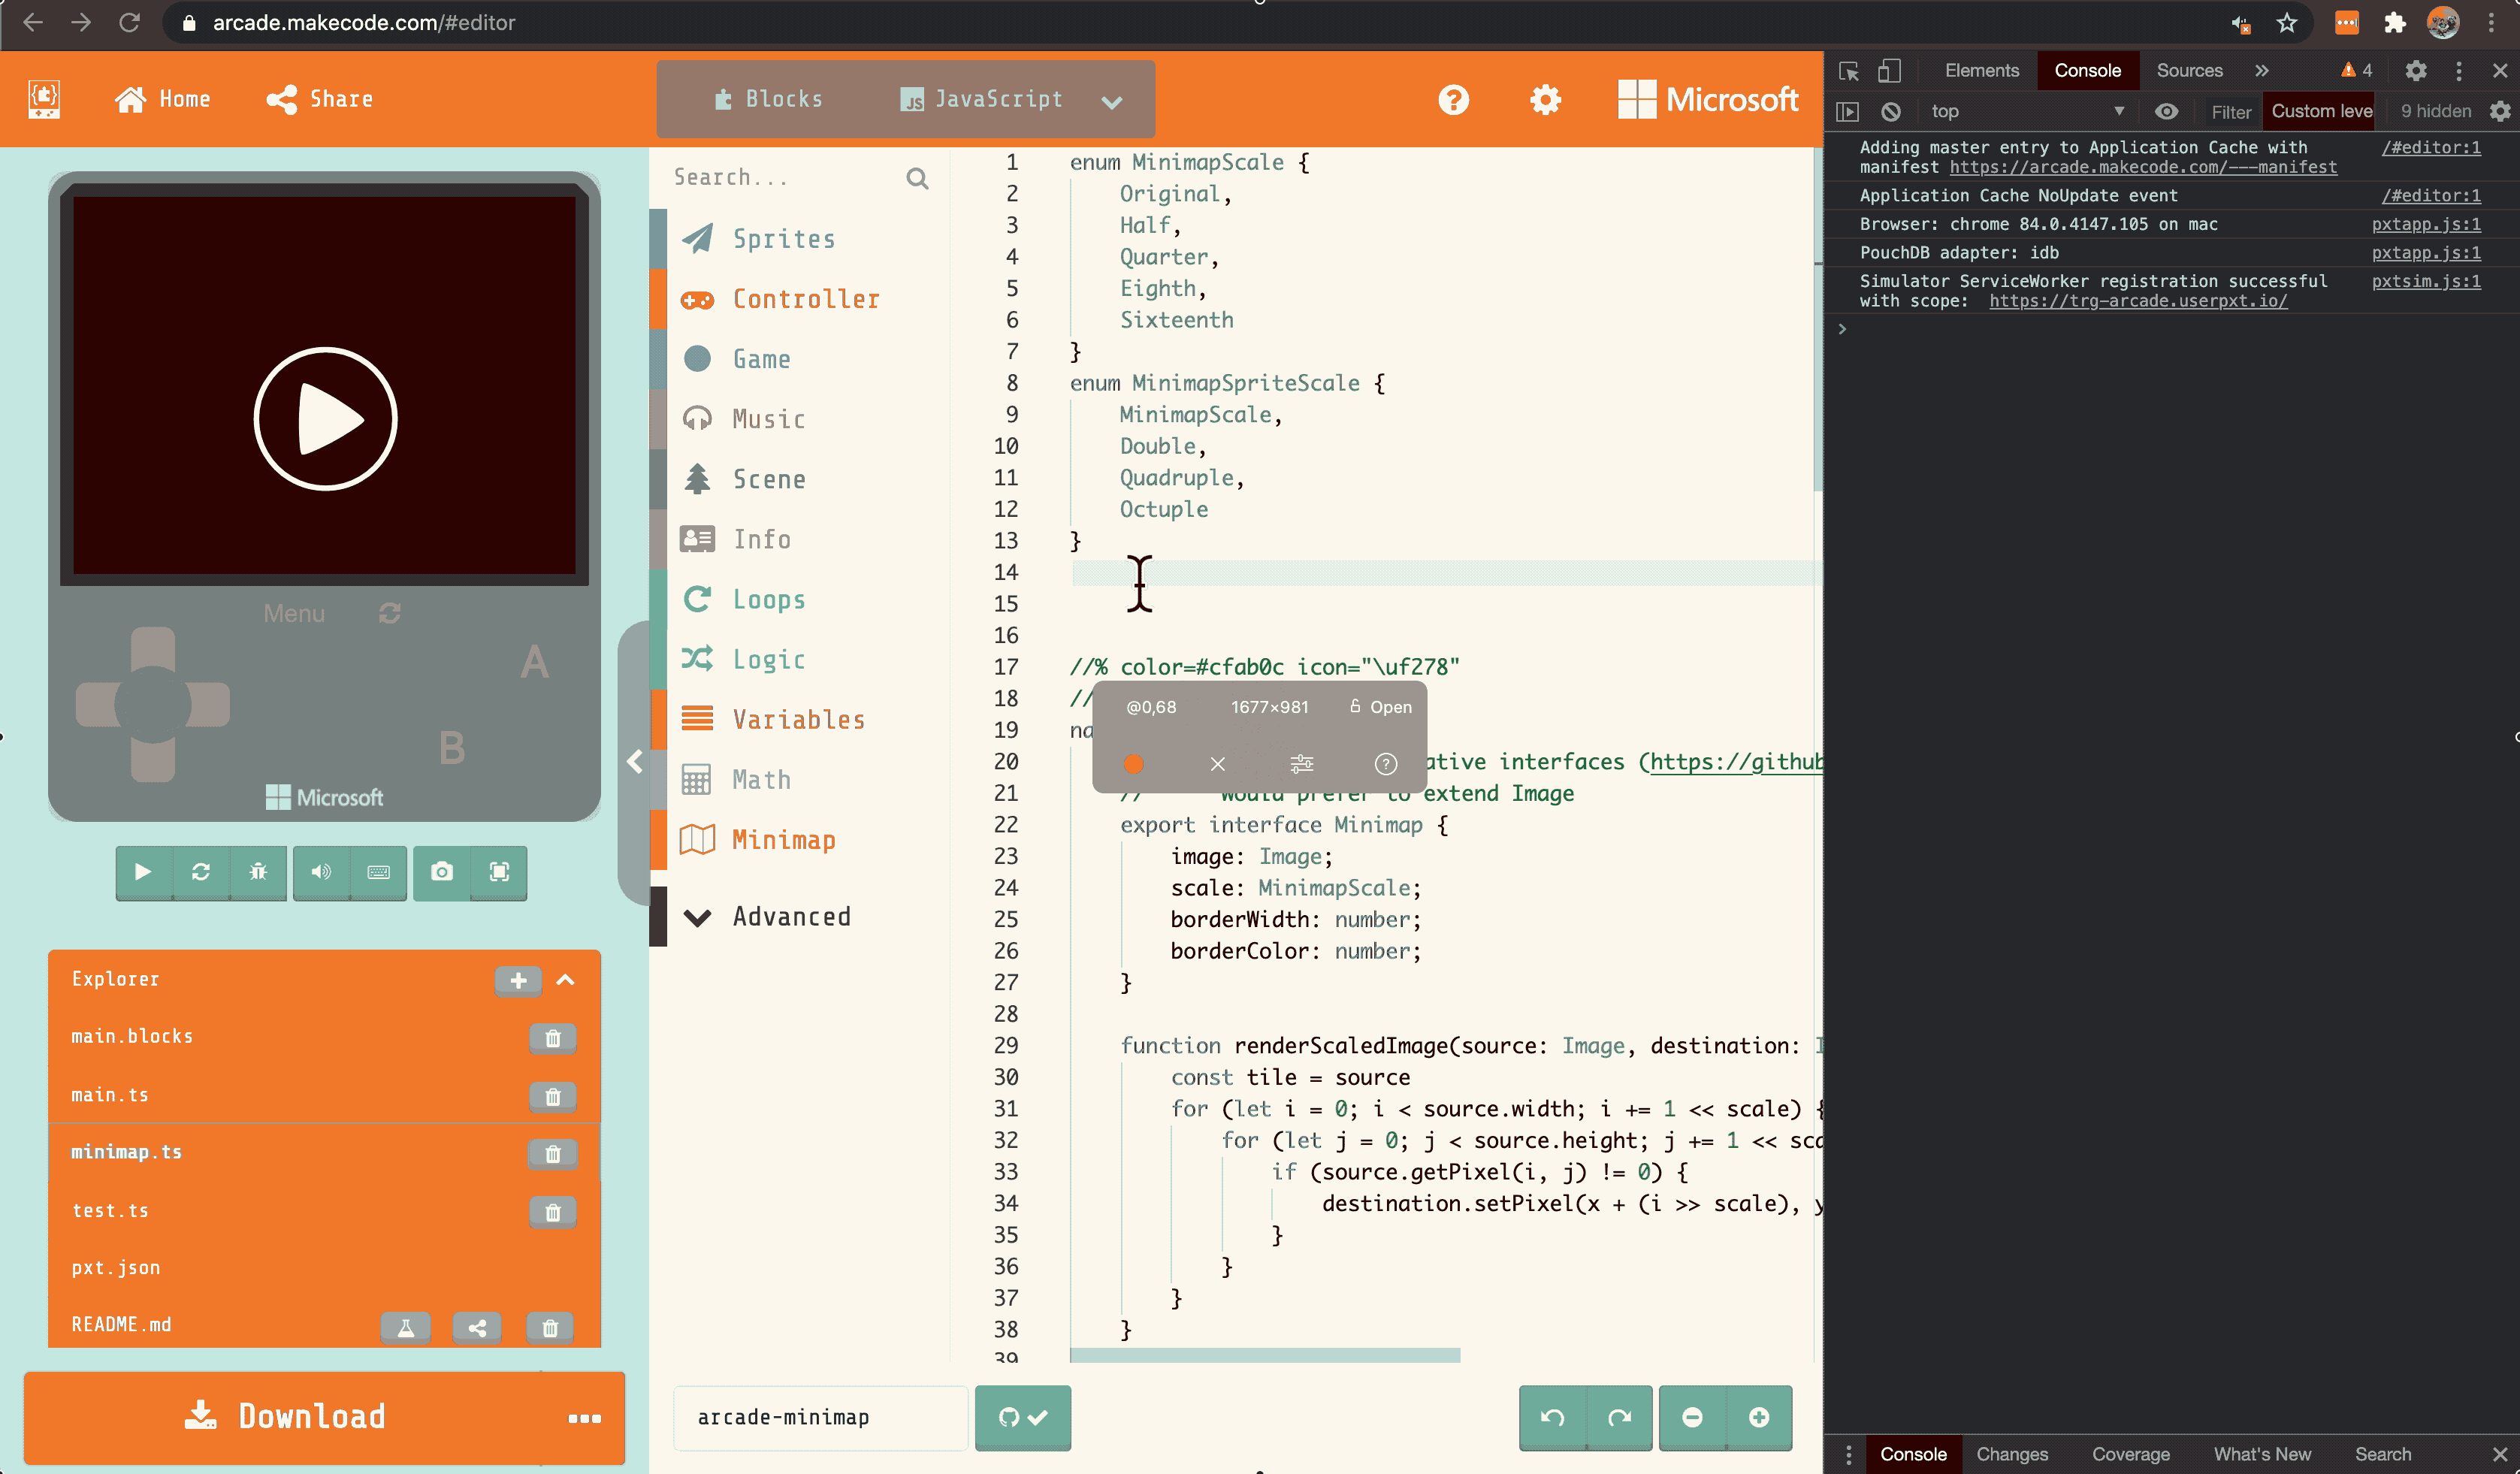Screen dimensions: 2520x1474
Task: Add a new file in the Explorer
Action: click(x=518, y=980)
